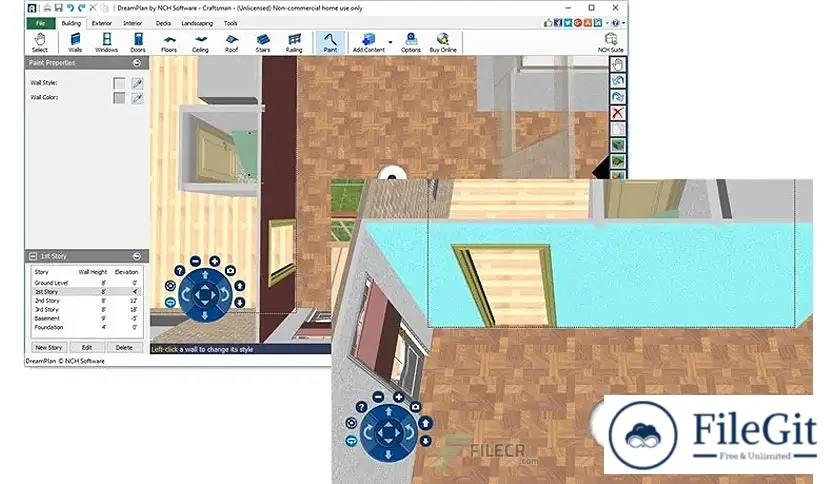Choose the Roof tool
The width and height of the screenshot is (836, 484).
click(231, 43)
